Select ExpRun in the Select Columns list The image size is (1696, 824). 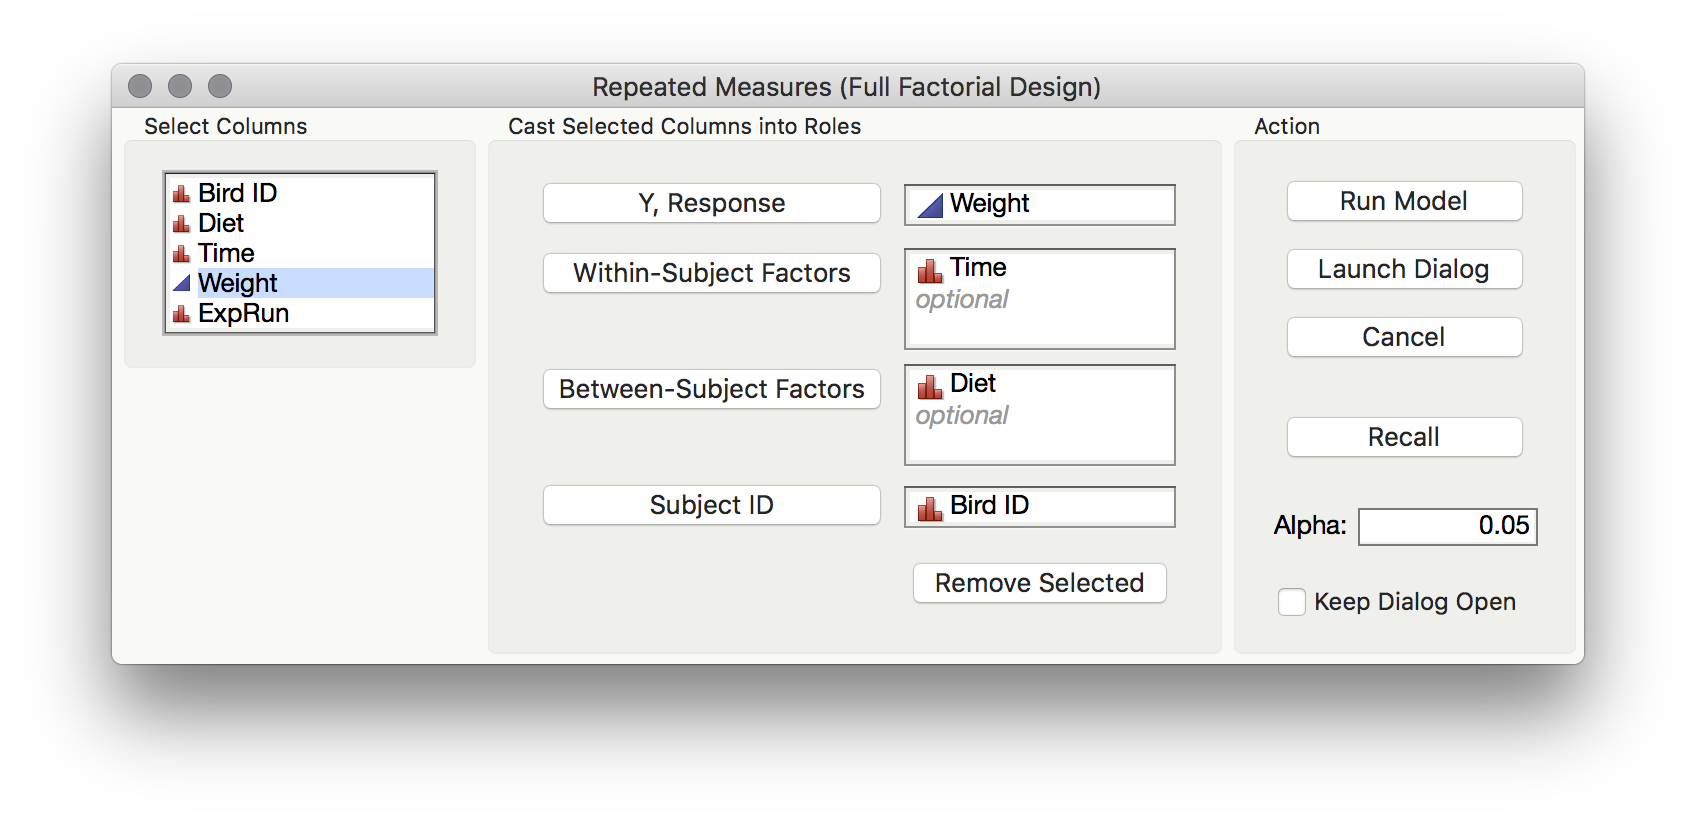[x=243, y=313]
